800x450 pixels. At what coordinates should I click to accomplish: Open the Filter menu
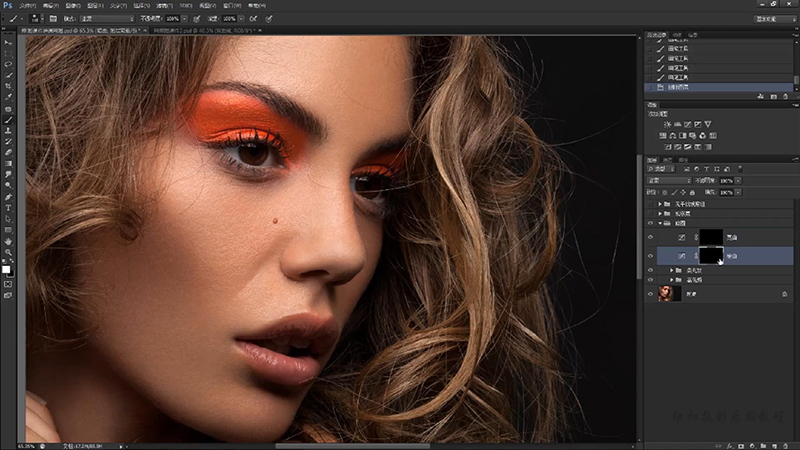coord(164,6)
